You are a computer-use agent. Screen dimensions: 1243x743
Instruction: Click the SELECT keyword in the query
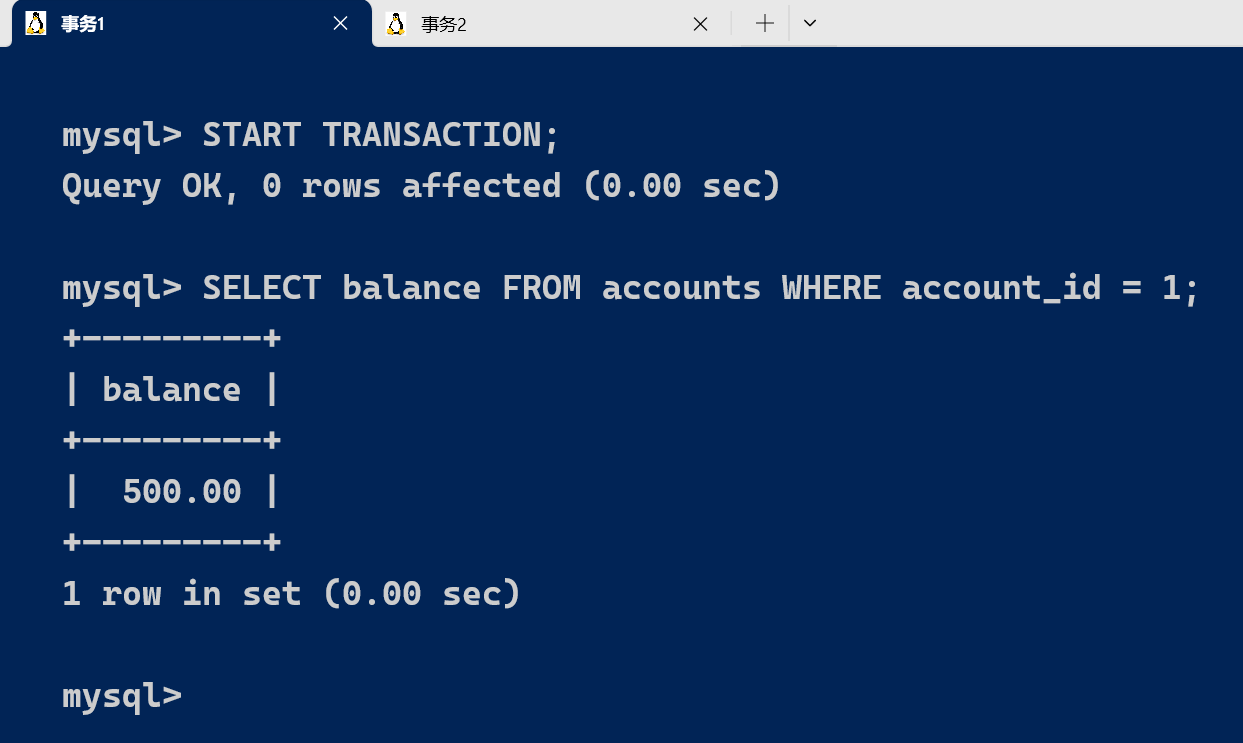coord(261,288)
